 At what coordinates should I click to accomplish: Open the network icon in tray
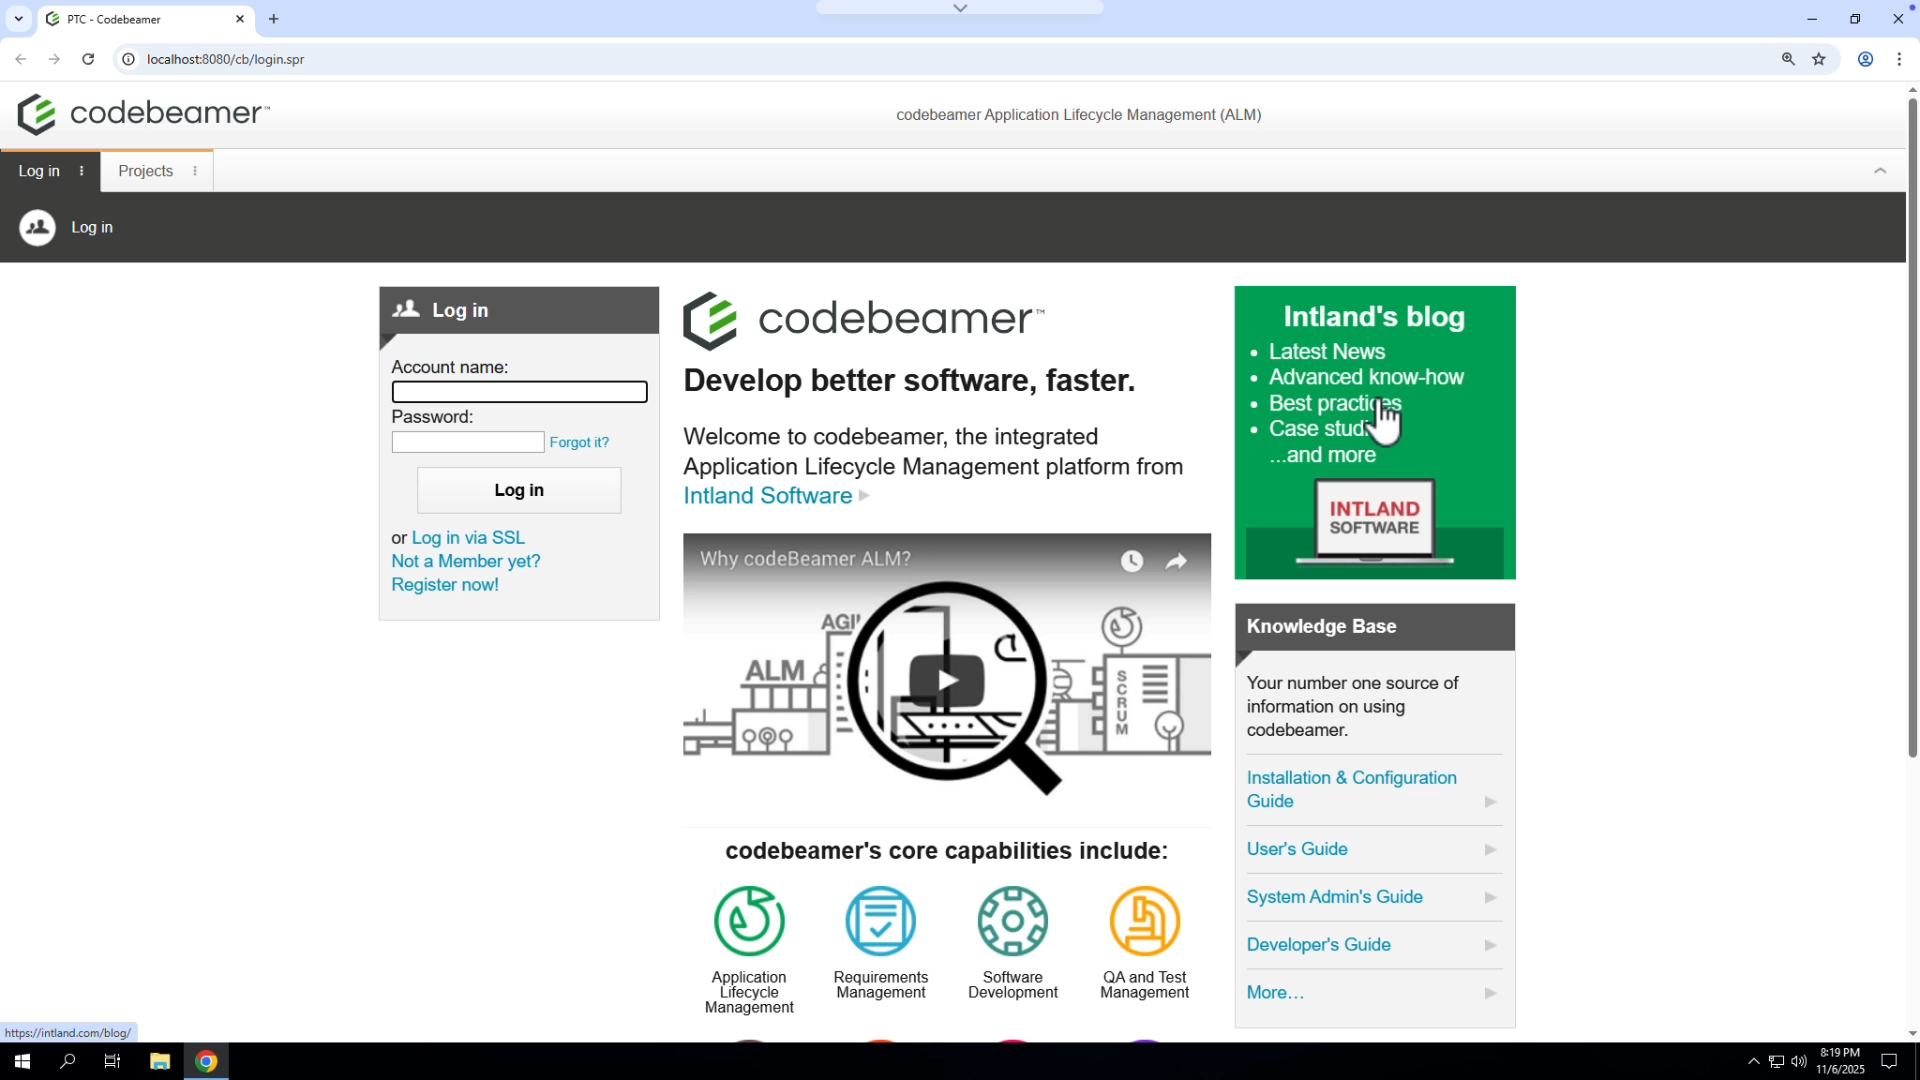[1776, 1061]
